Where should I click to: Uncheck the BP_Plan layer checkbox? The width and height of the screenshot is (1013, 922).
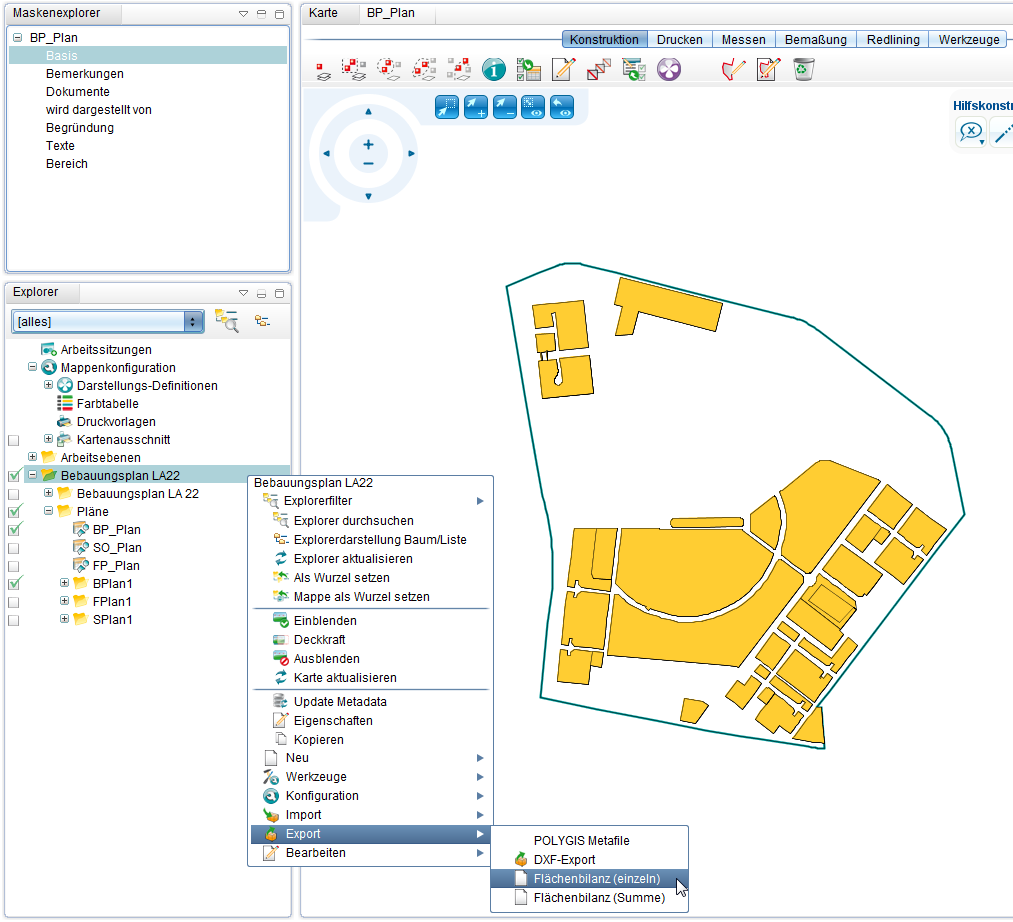14,530
